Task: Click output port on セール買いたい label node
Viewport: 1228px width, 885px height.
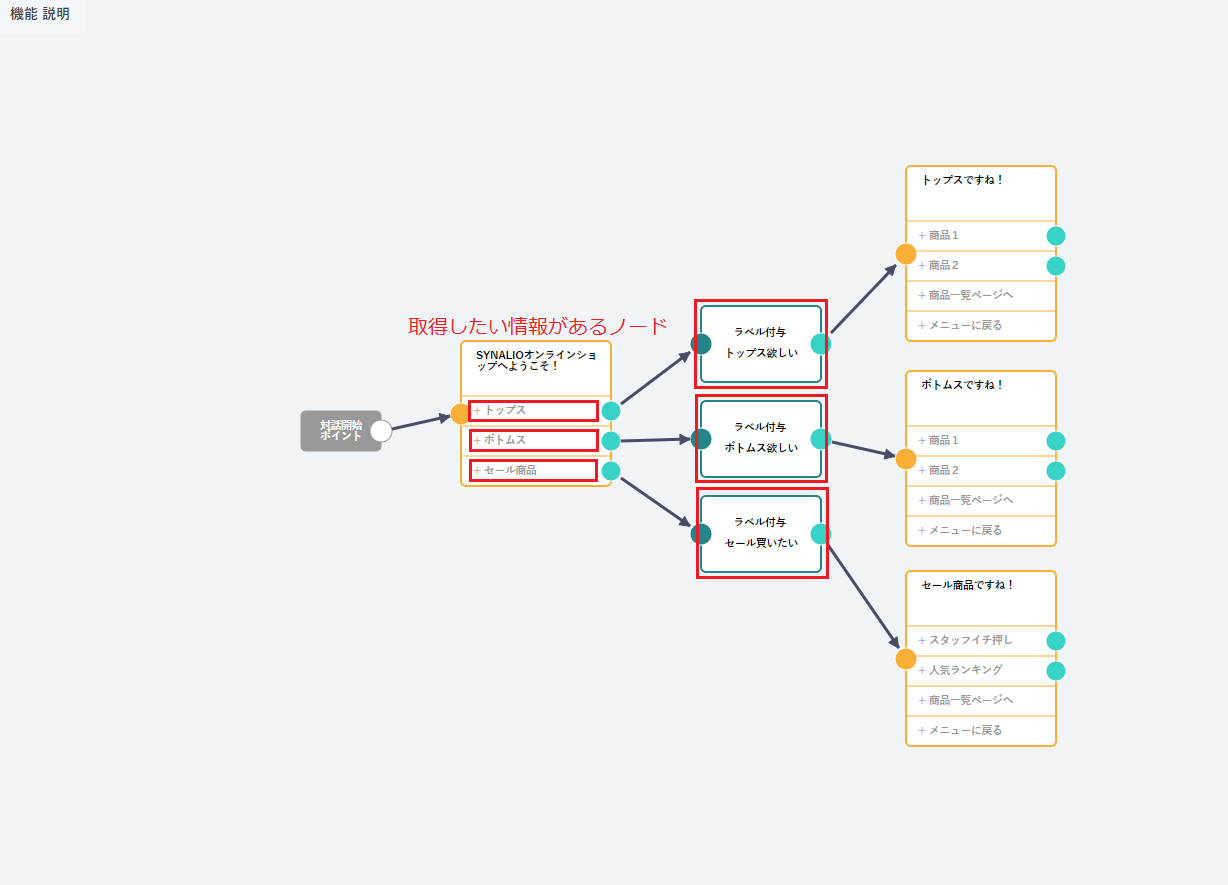Action: [x=821, y=534]
